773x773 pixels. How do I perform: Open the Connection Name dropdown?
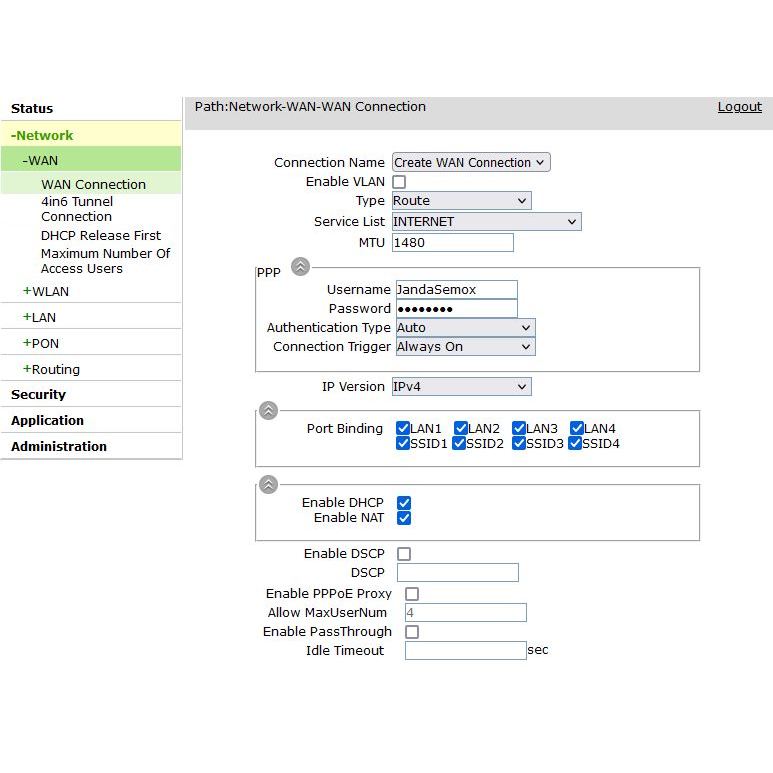coord(470,162)
